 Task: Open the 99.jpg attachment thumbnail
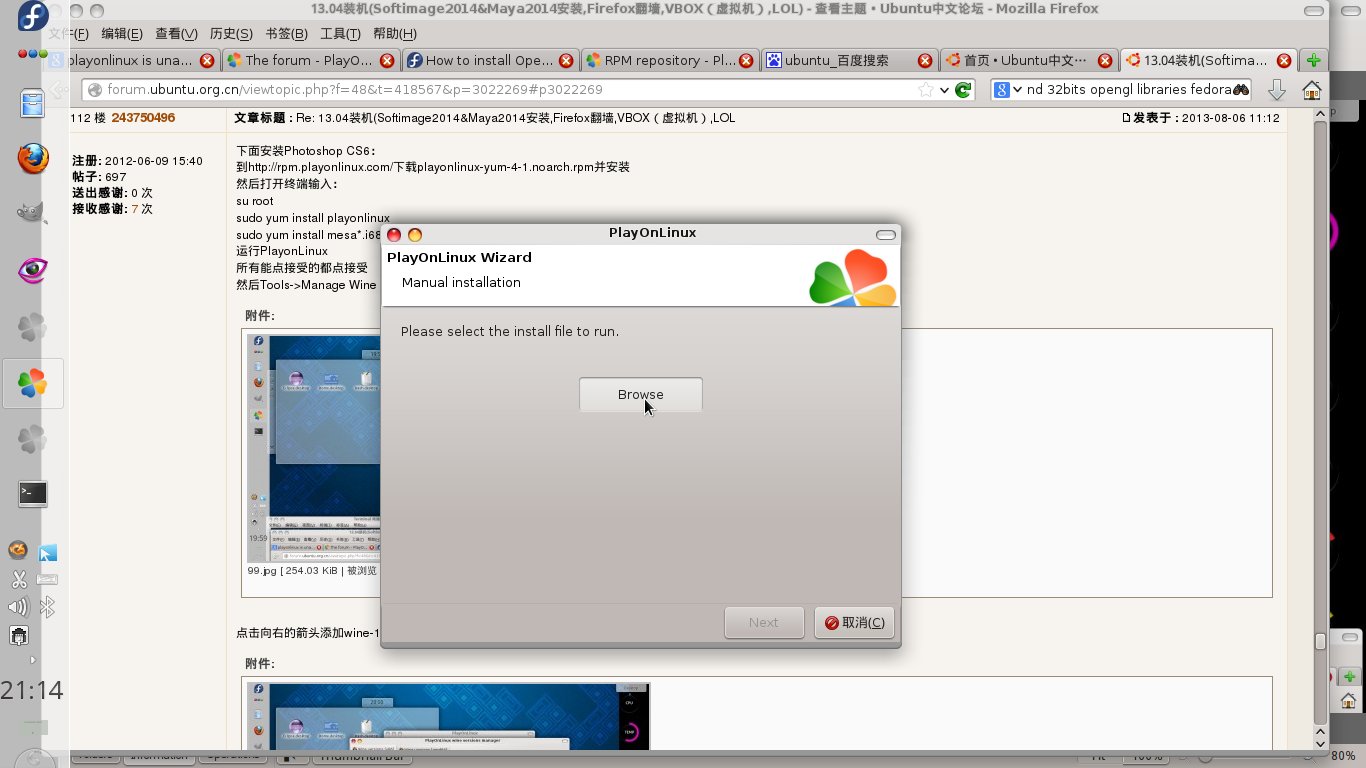[314, 449]
